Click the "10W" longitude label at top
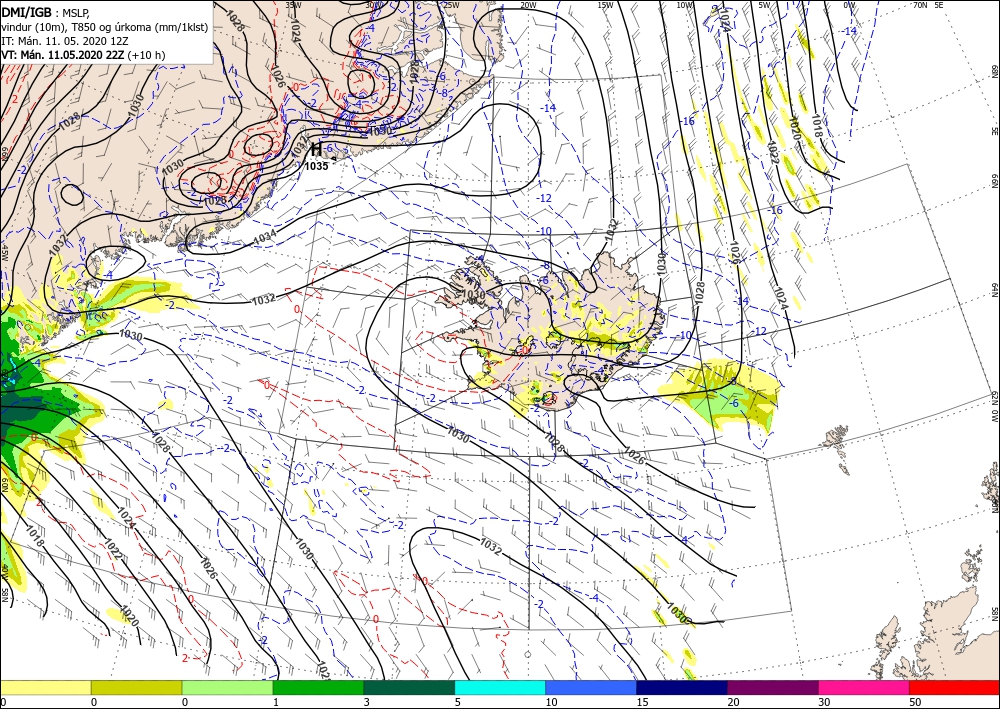Image resolution: width=1000 pixels, height=709 pixels. (x=685, y=5)
